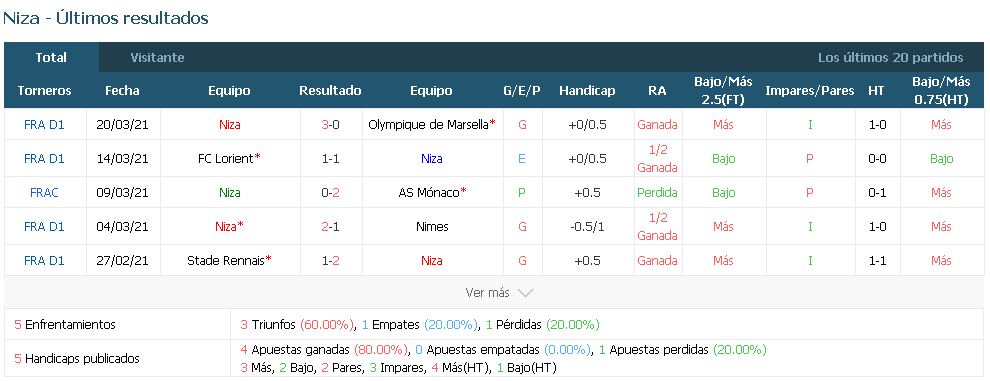Expand the Ver más chevron arrow
Image resolution: width=990 pixels, height=381 pixels.
(525, 293)
